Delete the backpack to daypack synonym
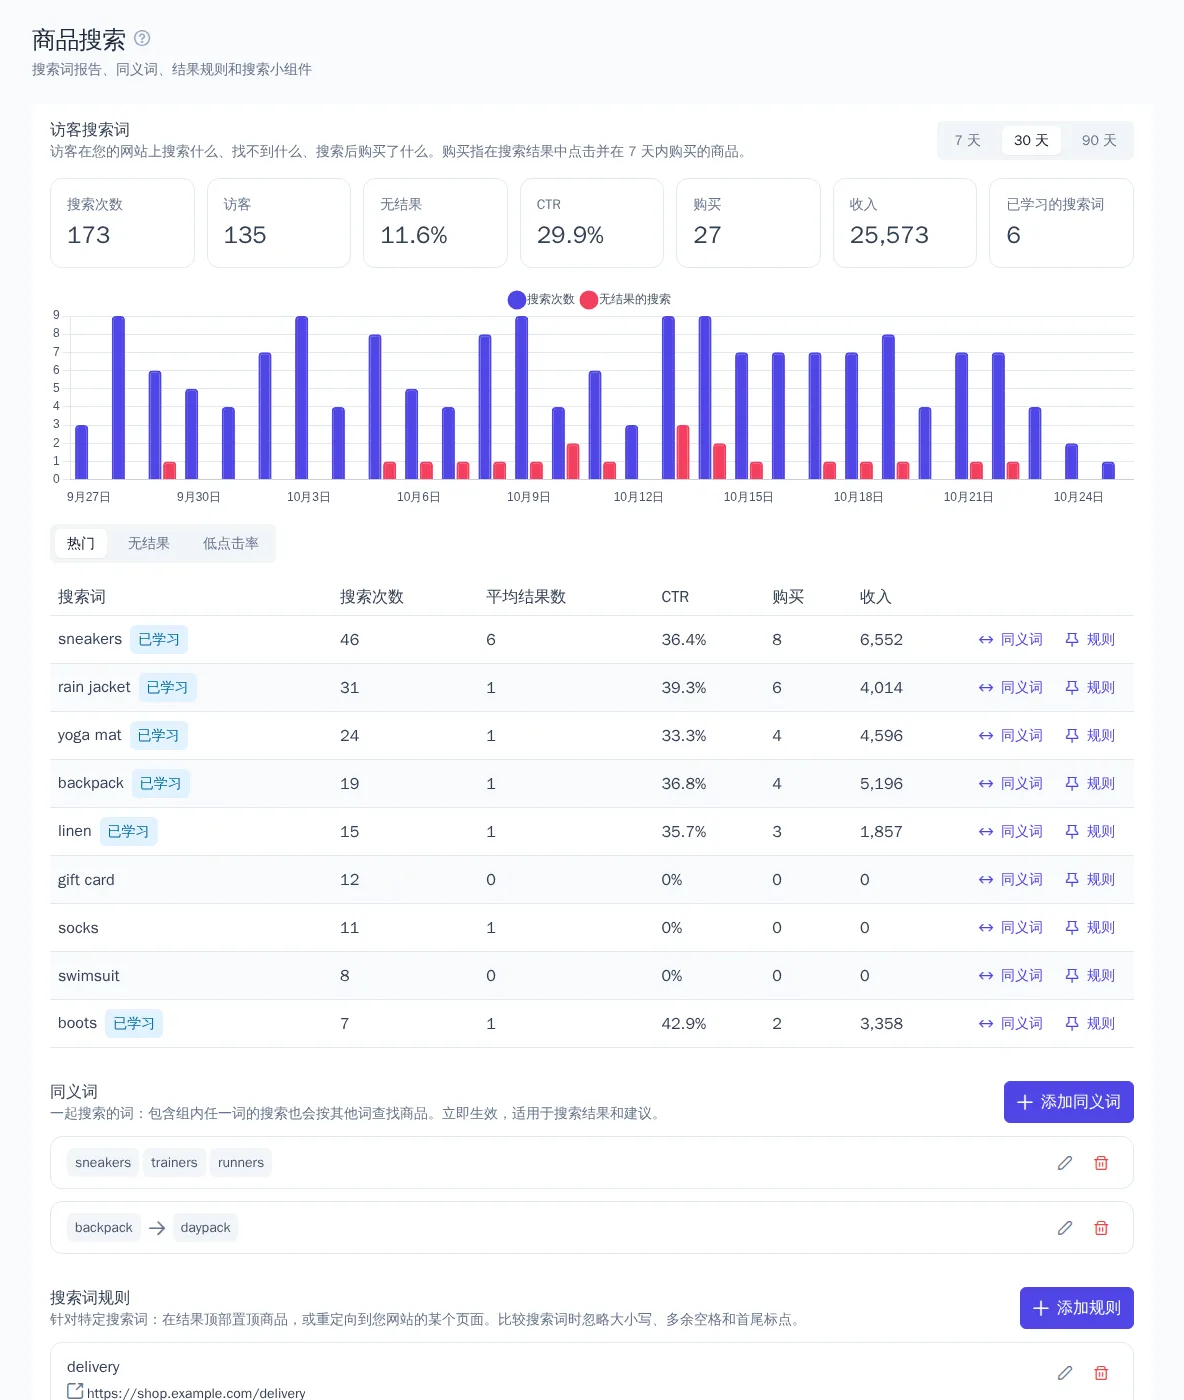 [x=1101, y=1228]
